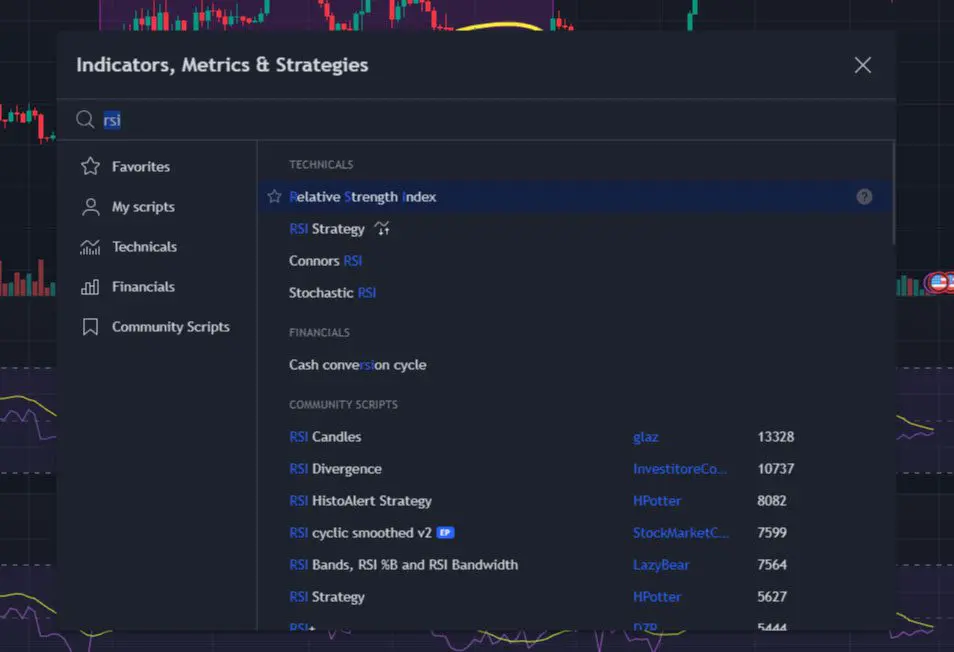954x652 pixels.
Task: Close the Indicators, Metrics & Strategies dialog
Action: pyautogui.click(x=862, y=65)
